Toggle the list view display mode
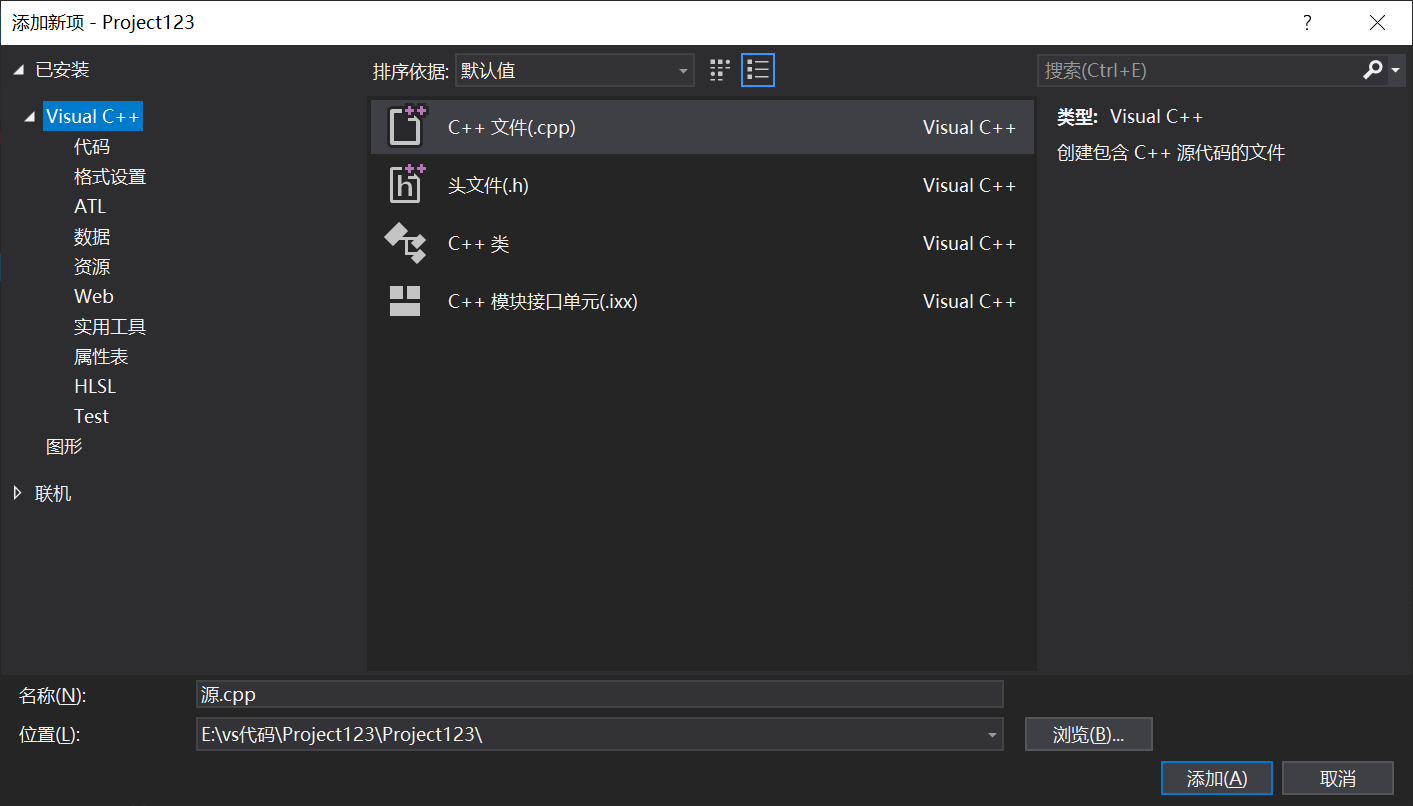The image size is (1413, 806). coord(757,69)
